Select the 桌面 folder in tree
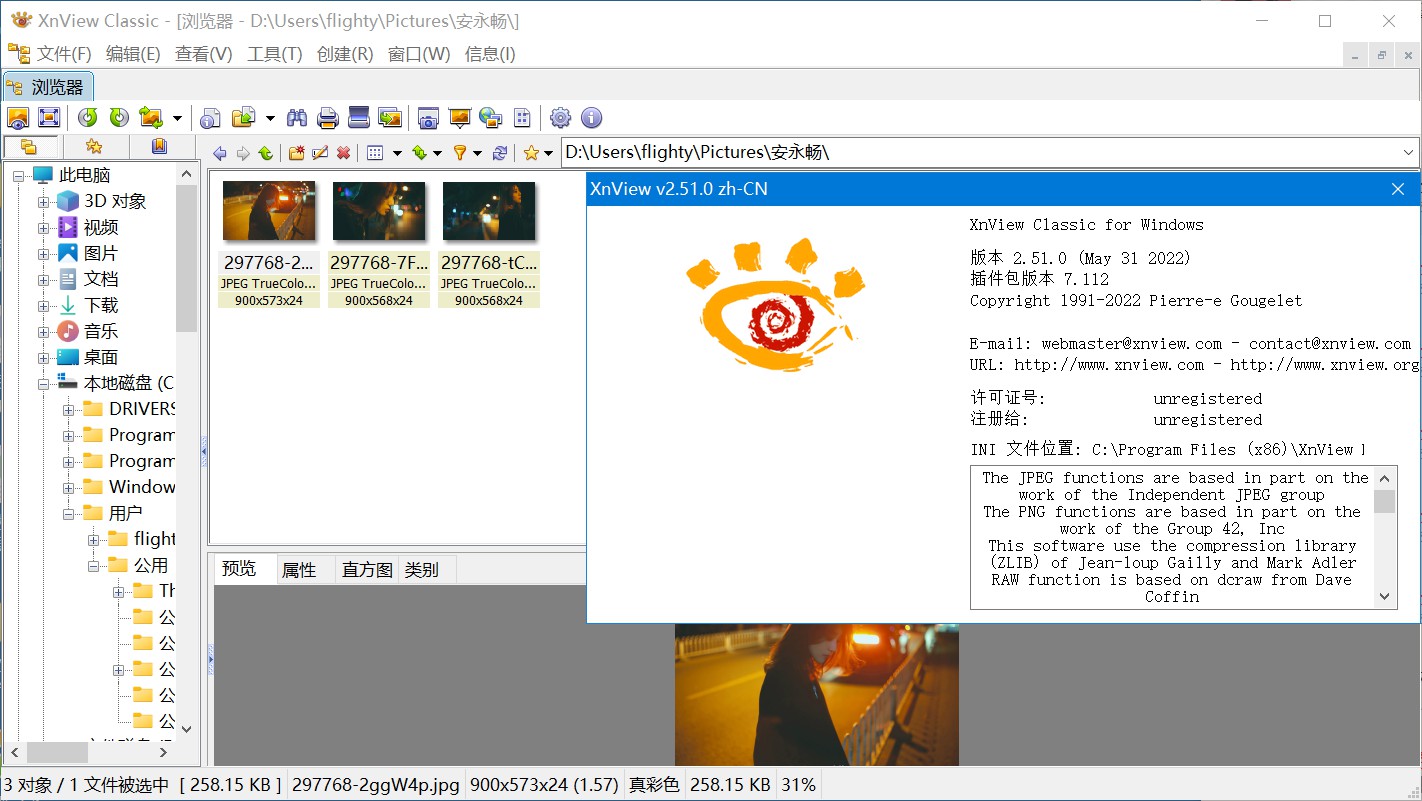 click(x=101, y=357)
